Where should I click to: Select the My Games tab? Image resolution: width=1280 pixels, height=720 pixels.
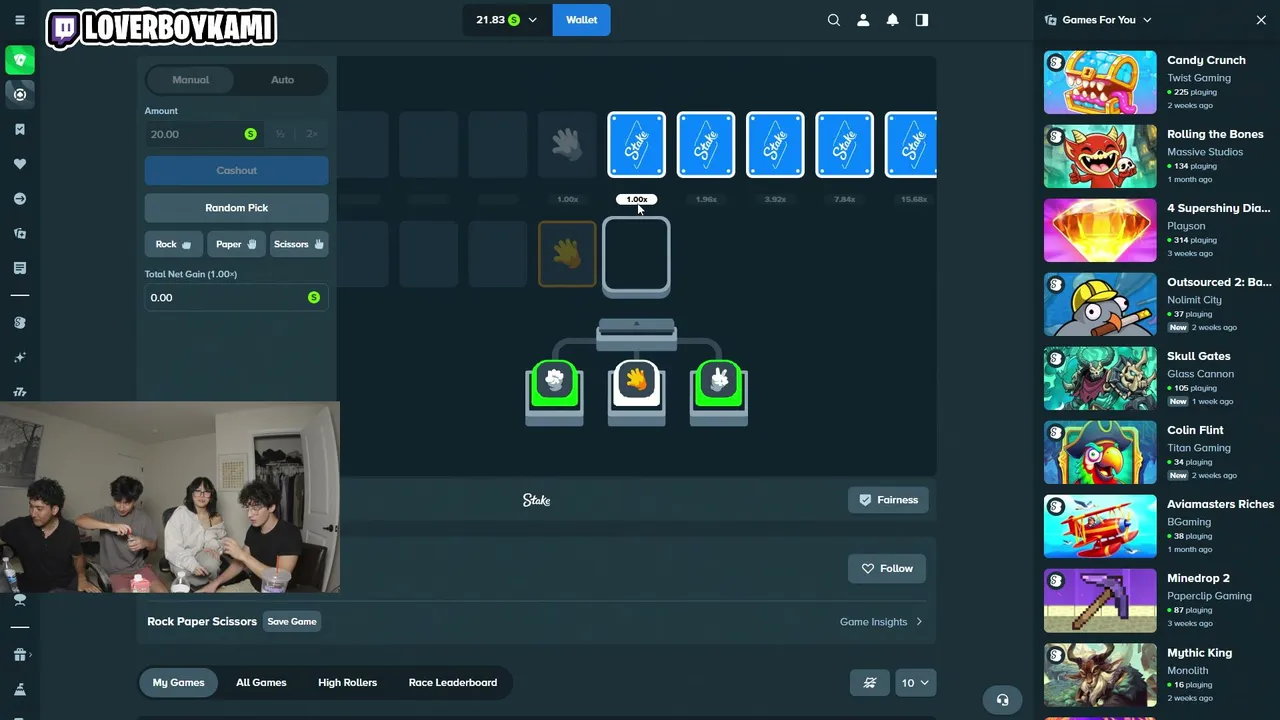click(178, 683)
